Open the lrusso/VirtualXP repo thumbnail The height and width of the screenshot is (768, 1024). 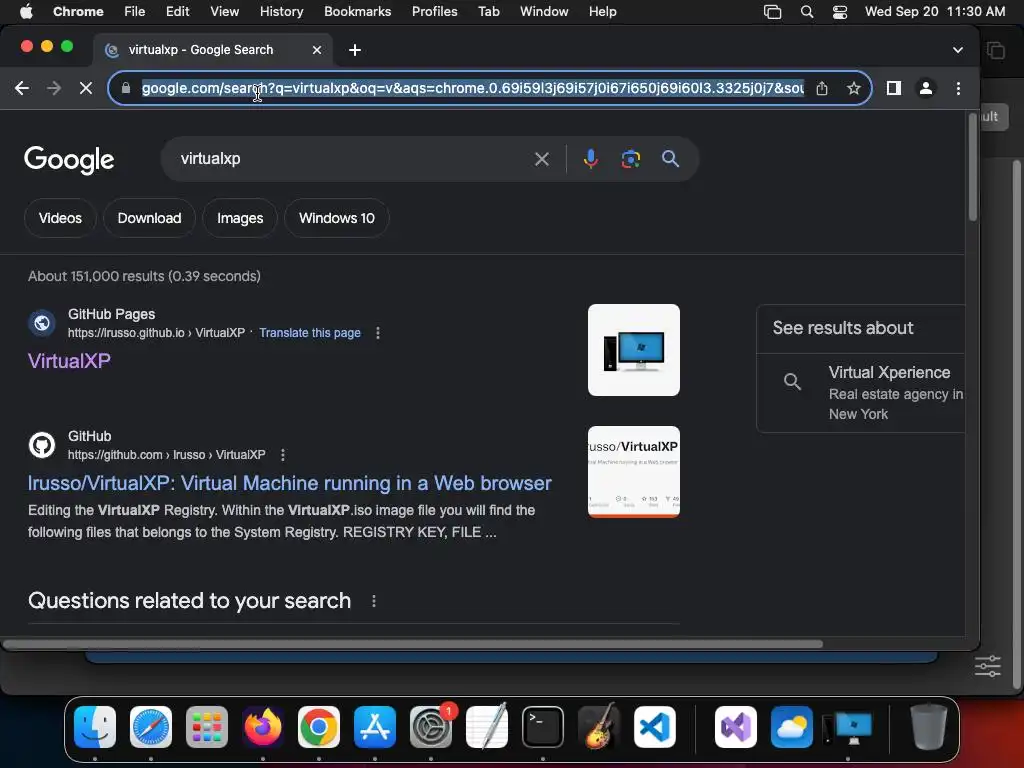click(x=633, y=472)
